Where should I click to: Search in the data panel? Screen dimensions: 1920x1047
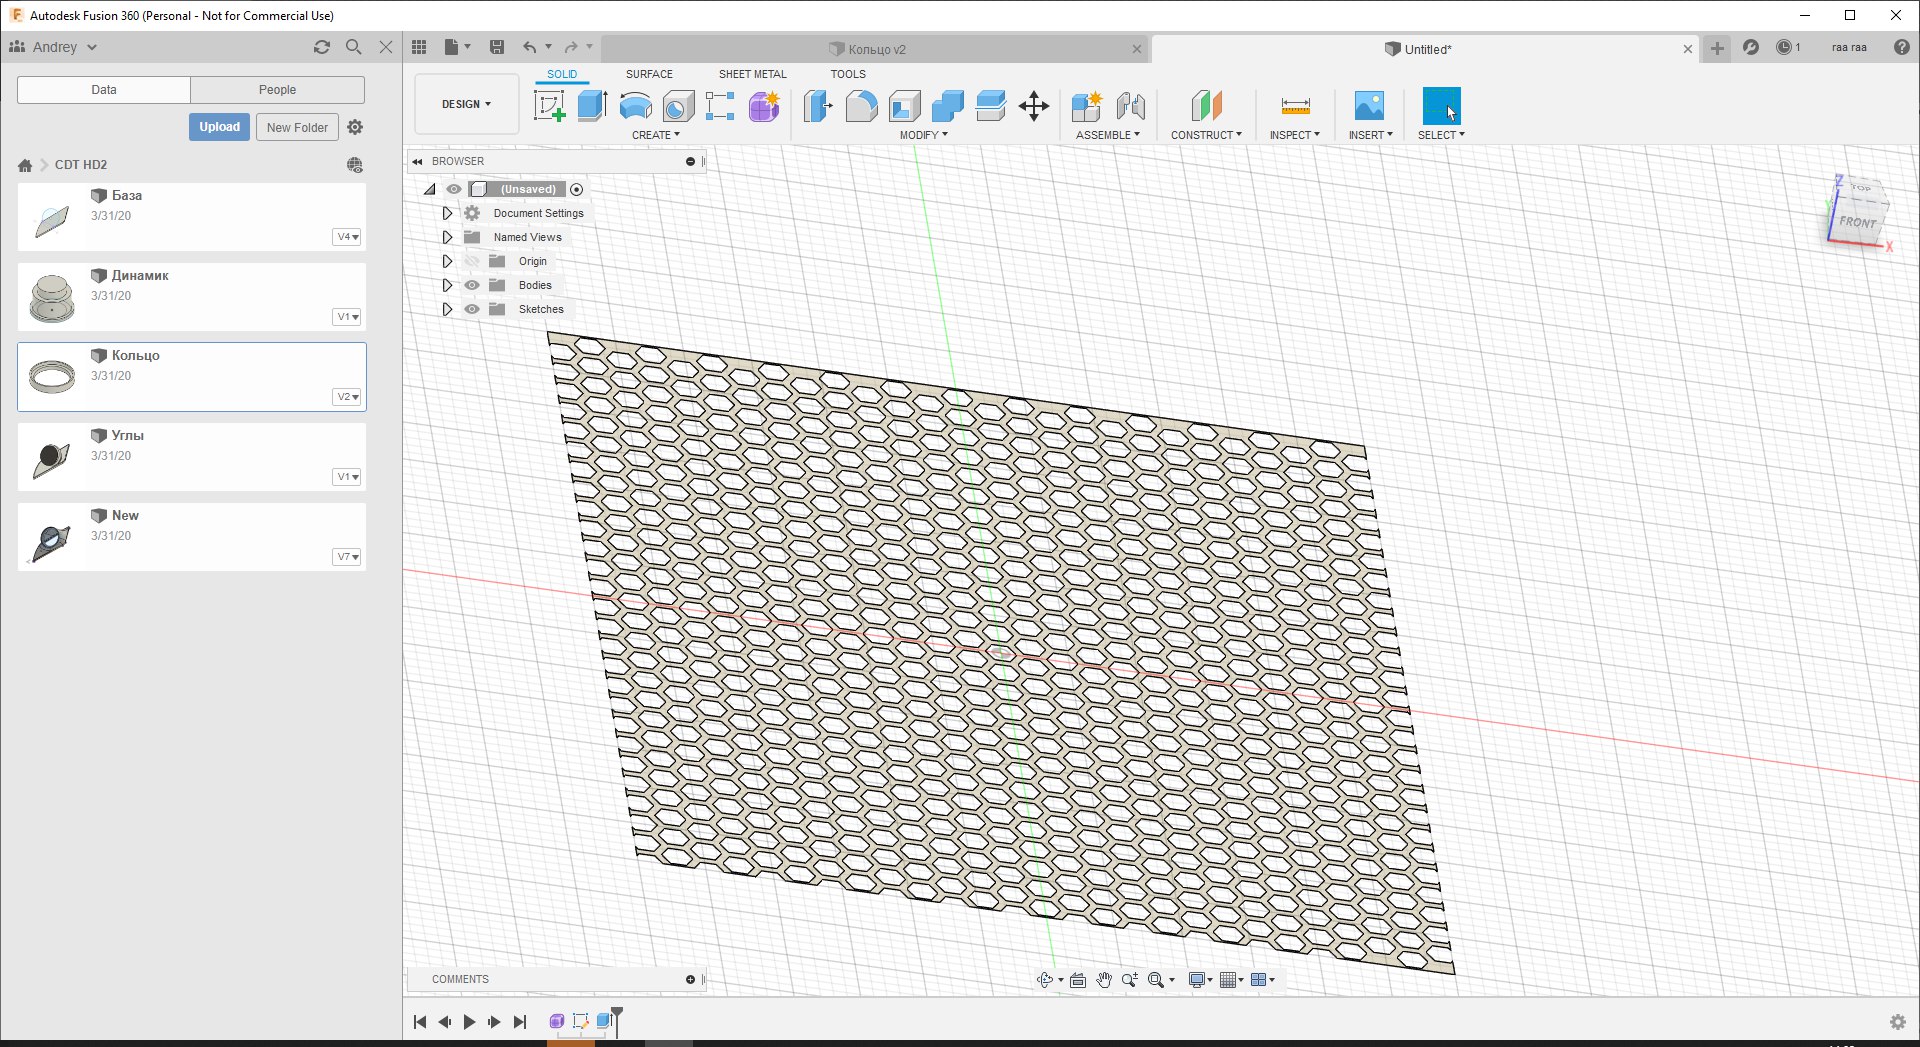click(353, 47)
